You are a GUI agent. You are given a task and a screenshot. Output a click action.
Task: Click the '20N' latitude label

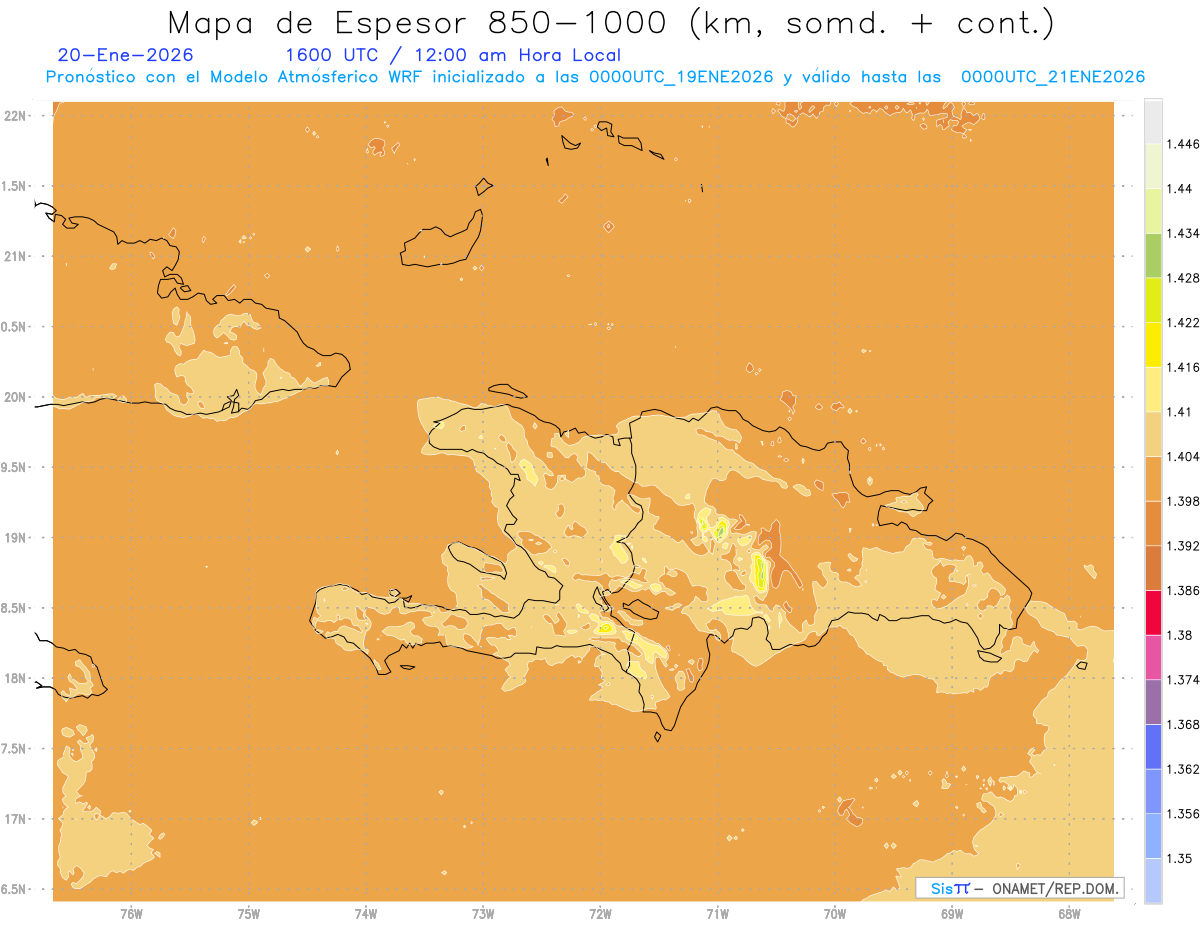(16, 397)
